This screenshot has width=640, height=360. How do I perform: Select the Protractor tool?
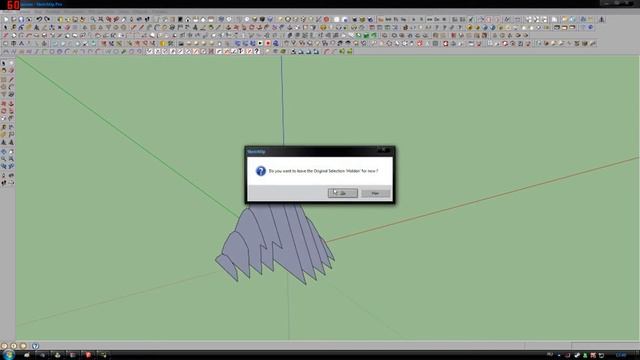tap(4, 134)
